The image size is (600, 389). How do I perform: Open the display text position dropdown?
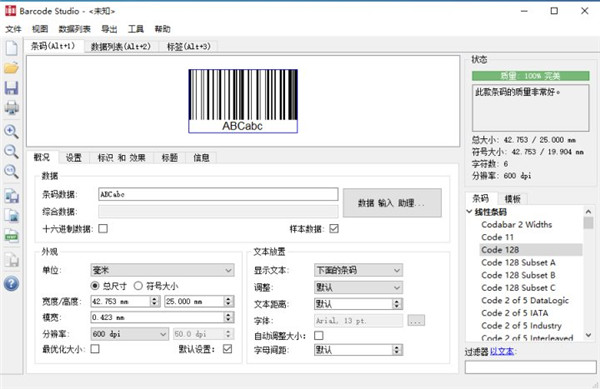point(358,270)
